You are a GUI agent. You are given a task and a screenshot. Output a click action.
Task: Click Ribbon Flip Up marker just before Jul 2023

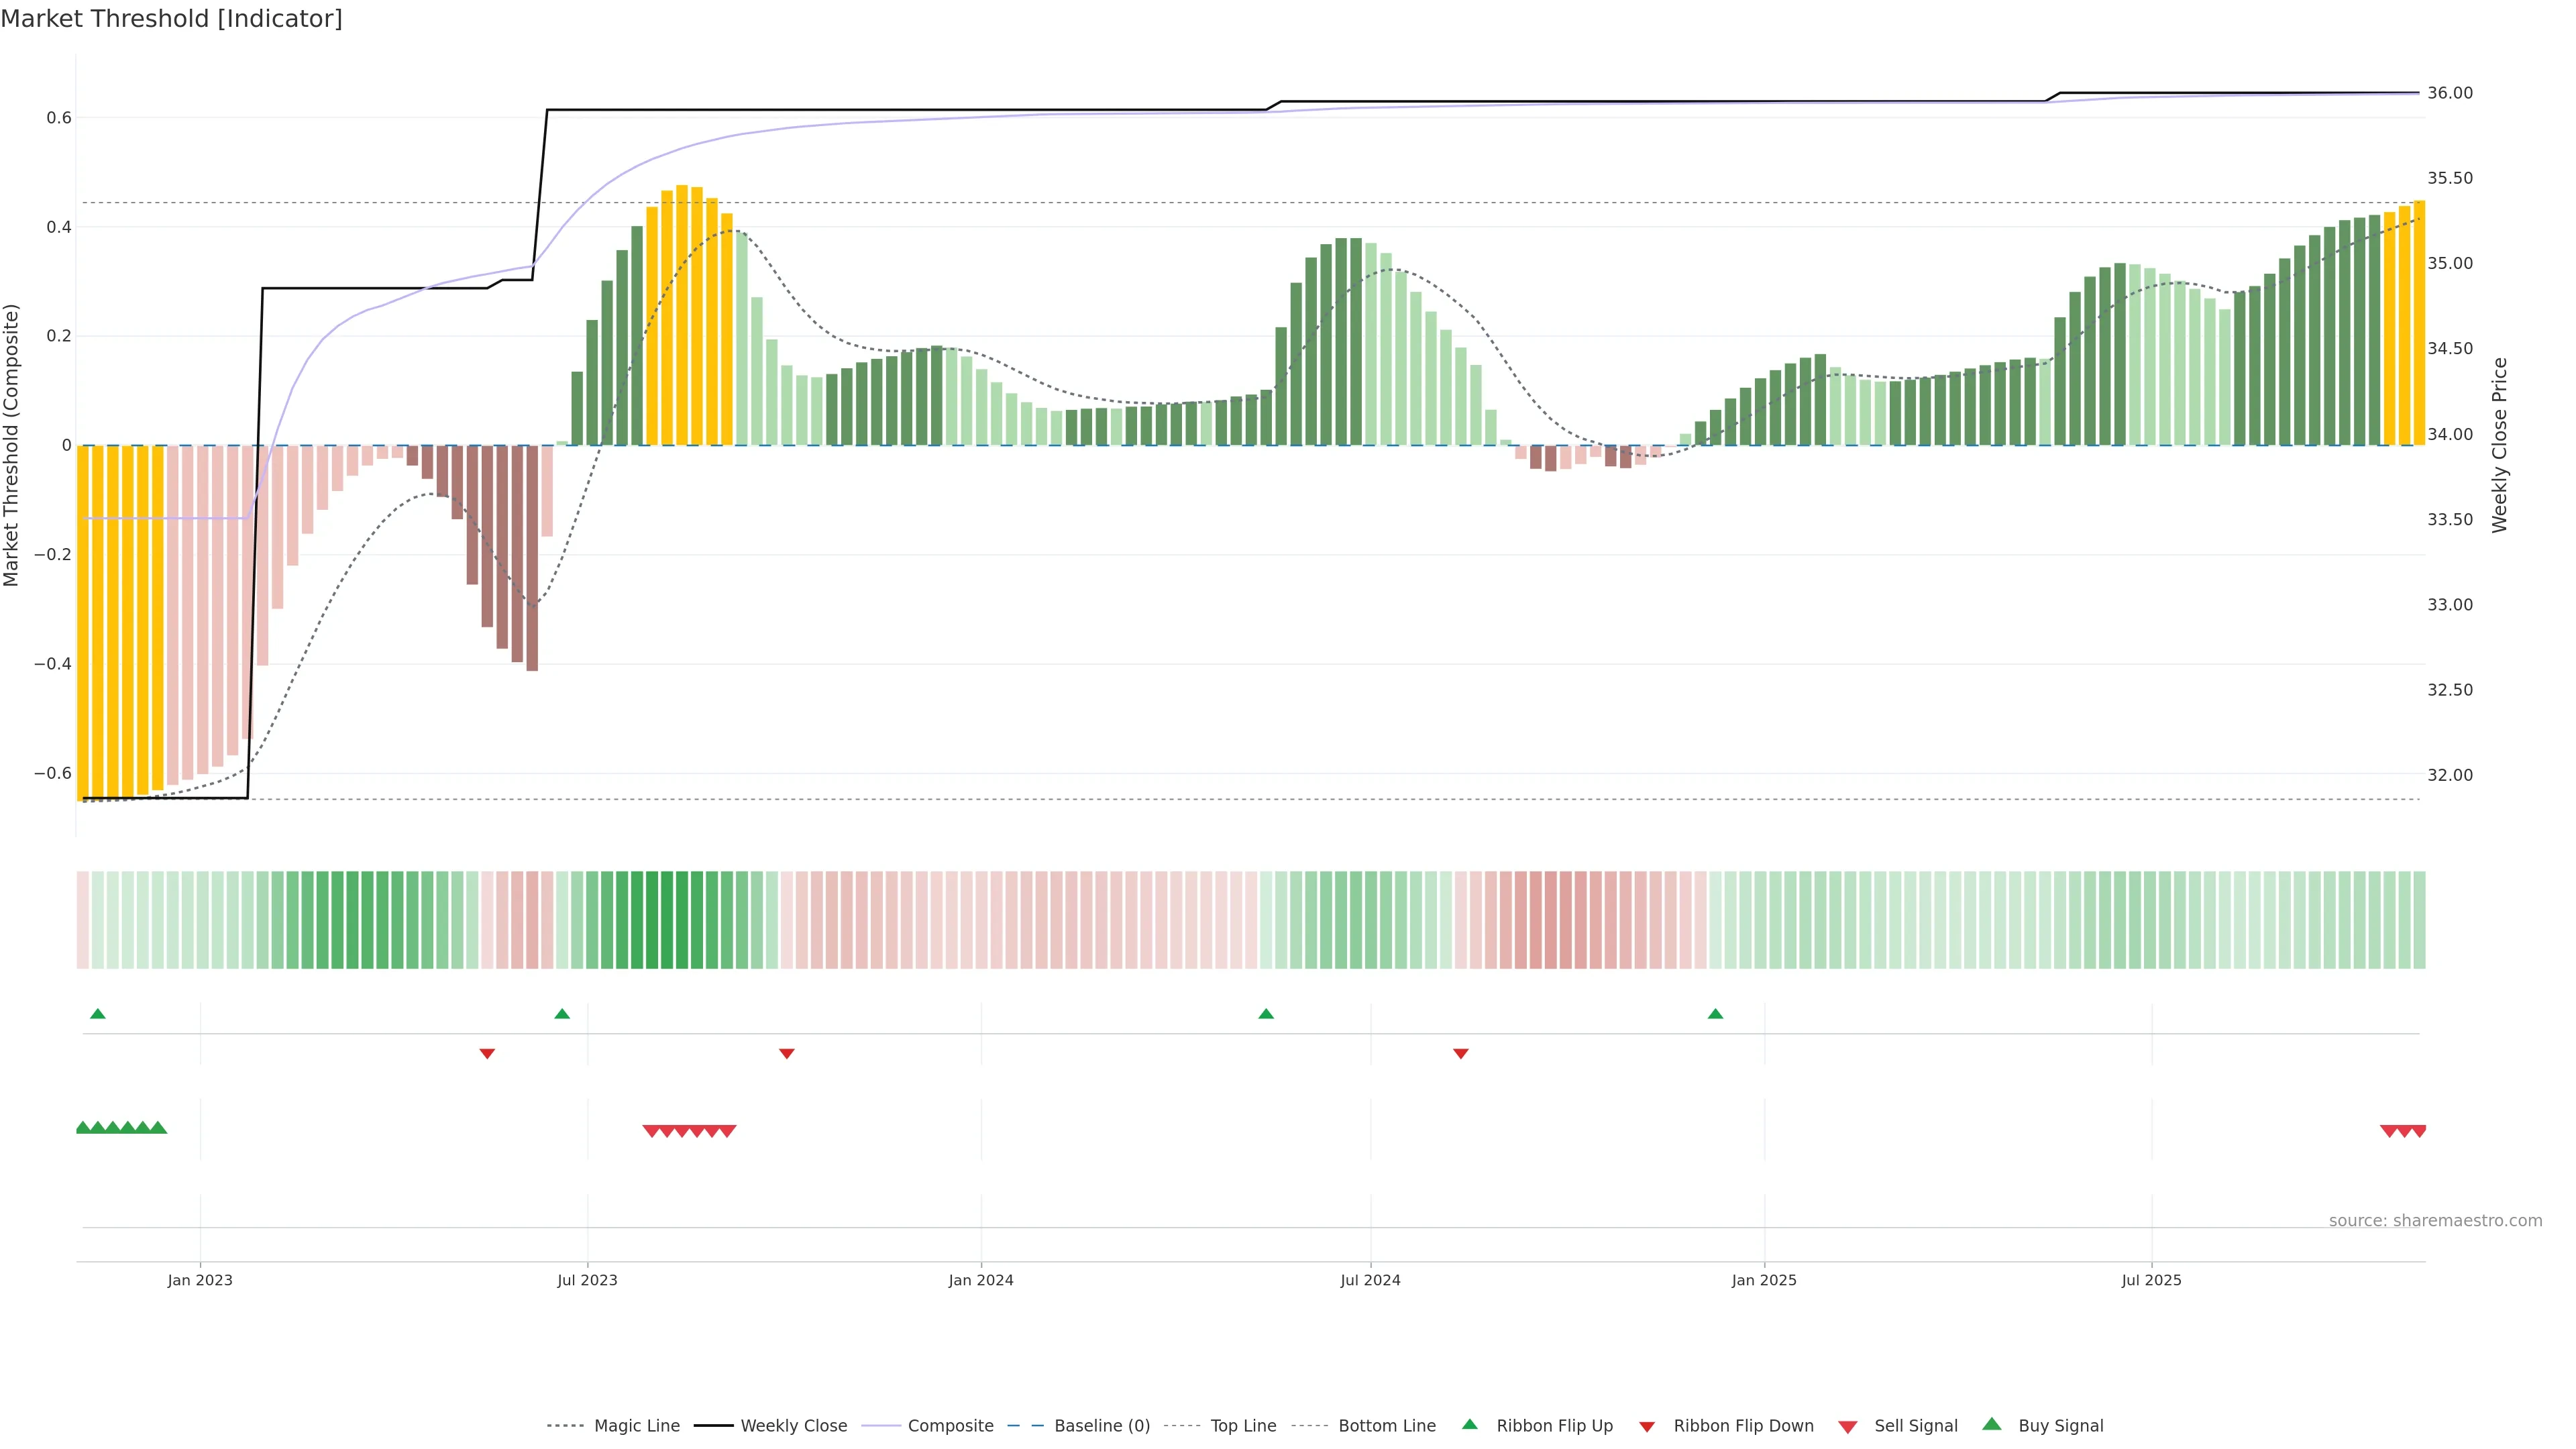tap(562, 1014)
